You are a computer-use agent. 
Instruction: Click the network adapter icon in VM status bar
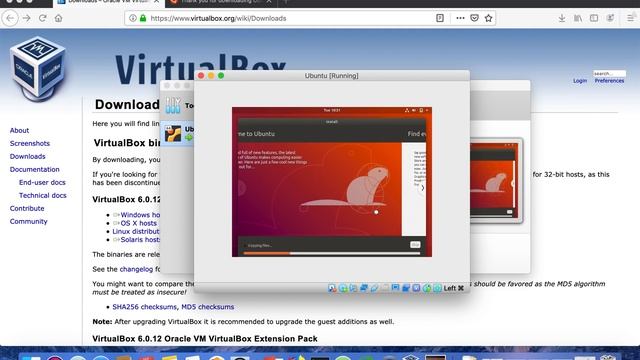point(364,288)
